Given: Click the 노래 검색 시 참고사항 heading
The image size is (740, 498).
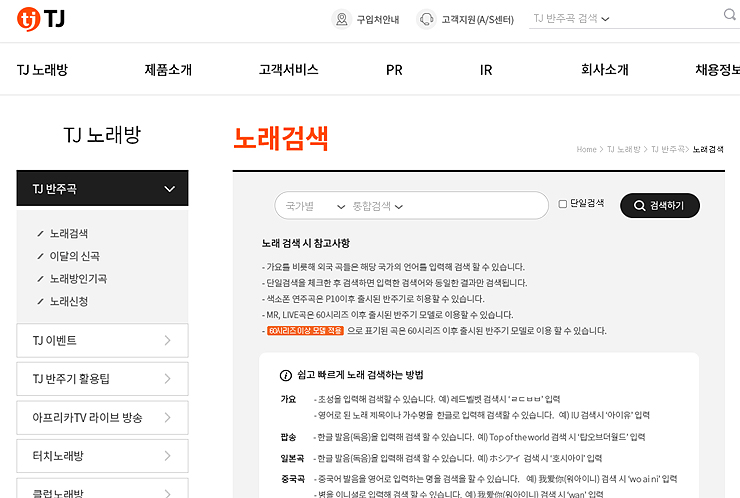Looking at the screenshot, I should pyautogui.click(x=305, y=244).
